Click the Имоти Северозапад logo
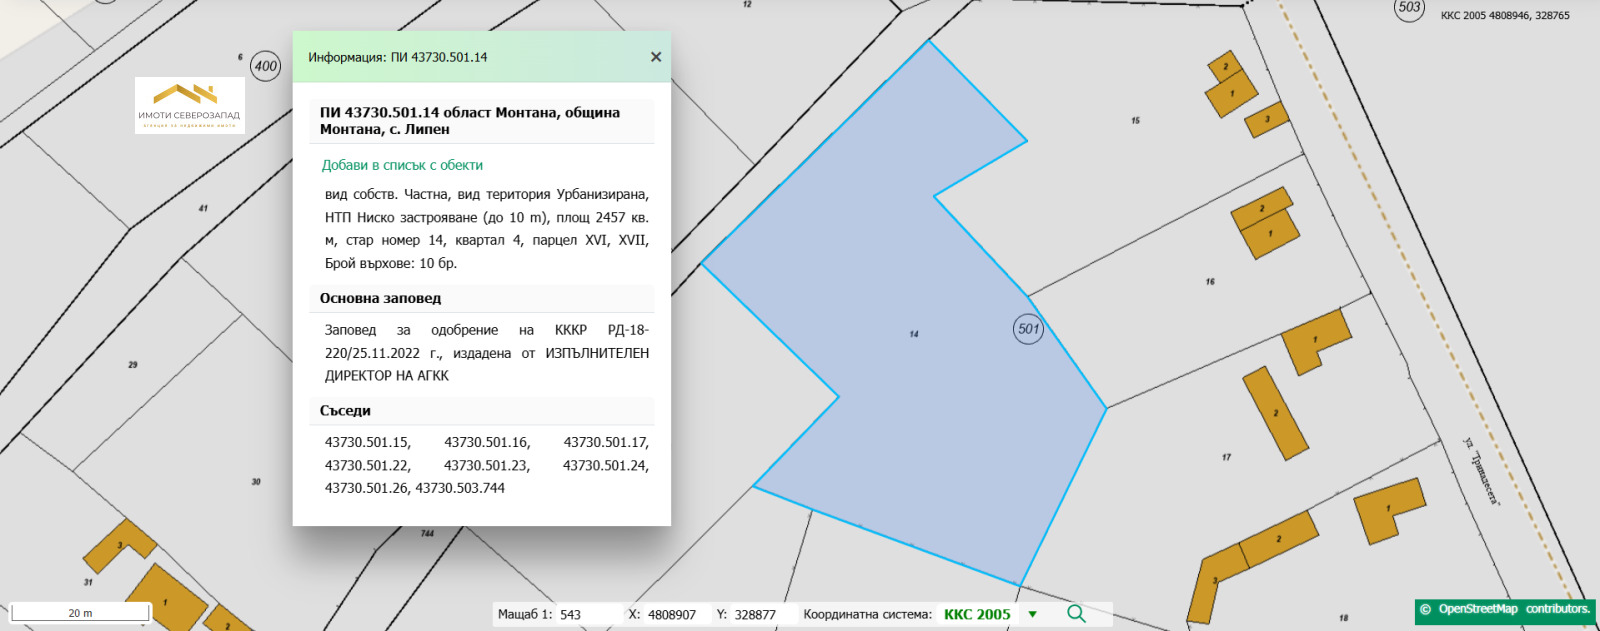 pos(190,105)
